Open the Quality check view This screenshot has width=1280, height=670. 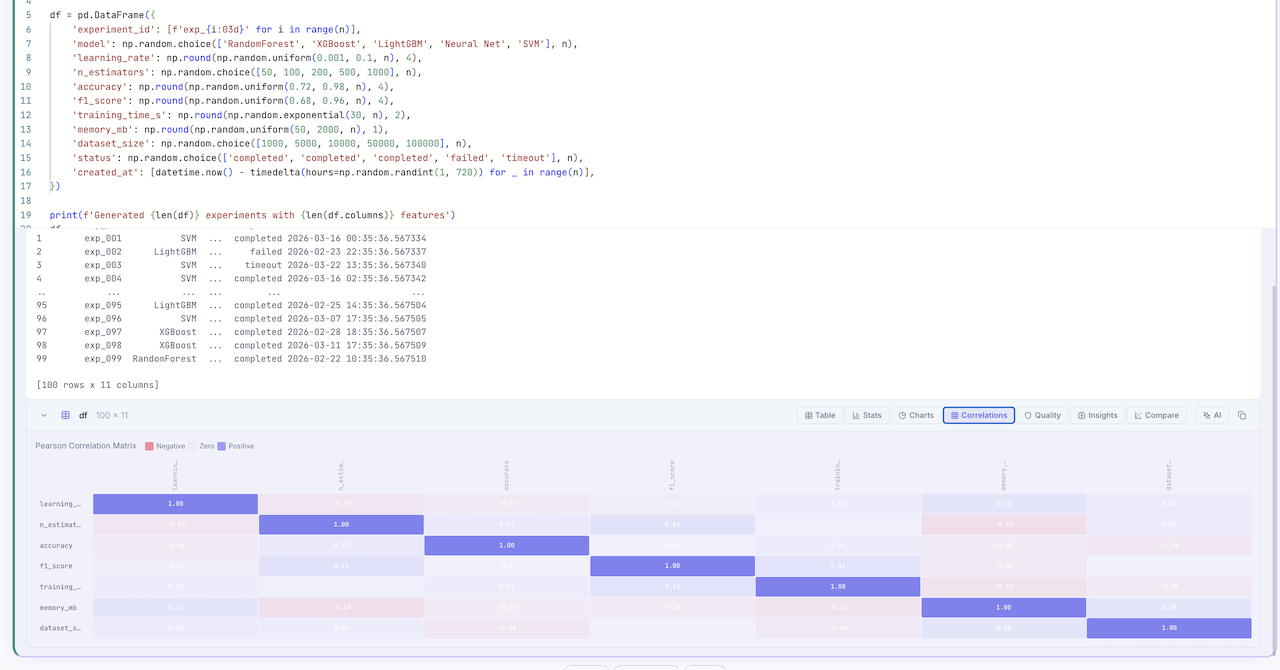pyautogui.click(x=1042, y=415)
